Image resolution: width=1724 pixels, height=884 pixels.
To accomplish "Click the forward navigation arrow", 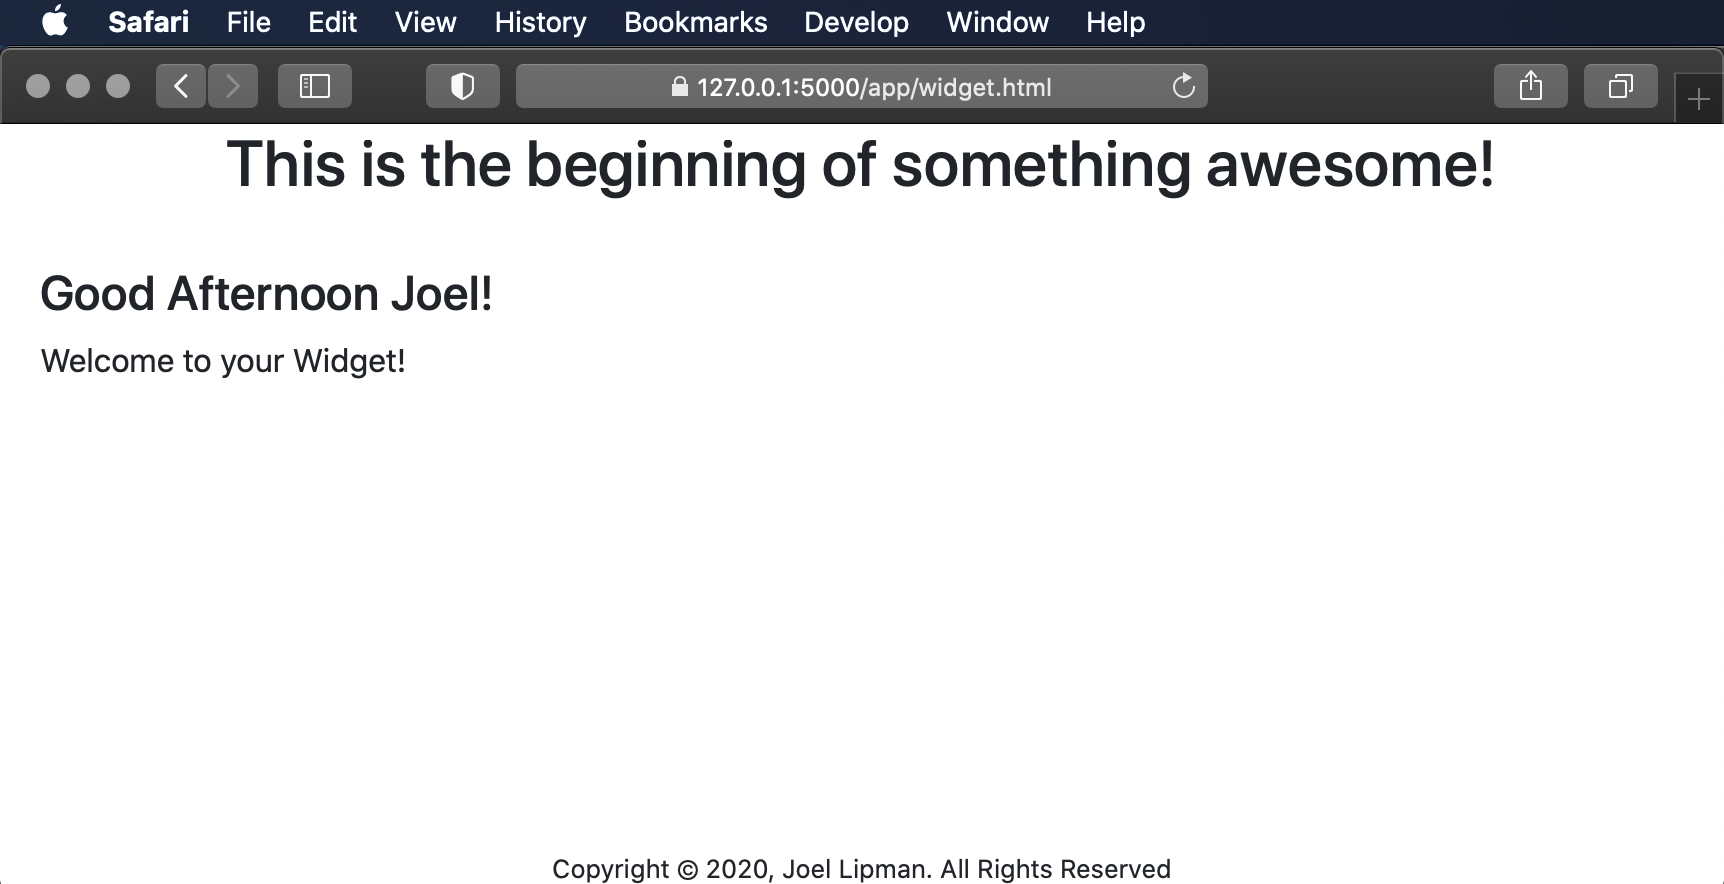I will [x=233, y=87].
